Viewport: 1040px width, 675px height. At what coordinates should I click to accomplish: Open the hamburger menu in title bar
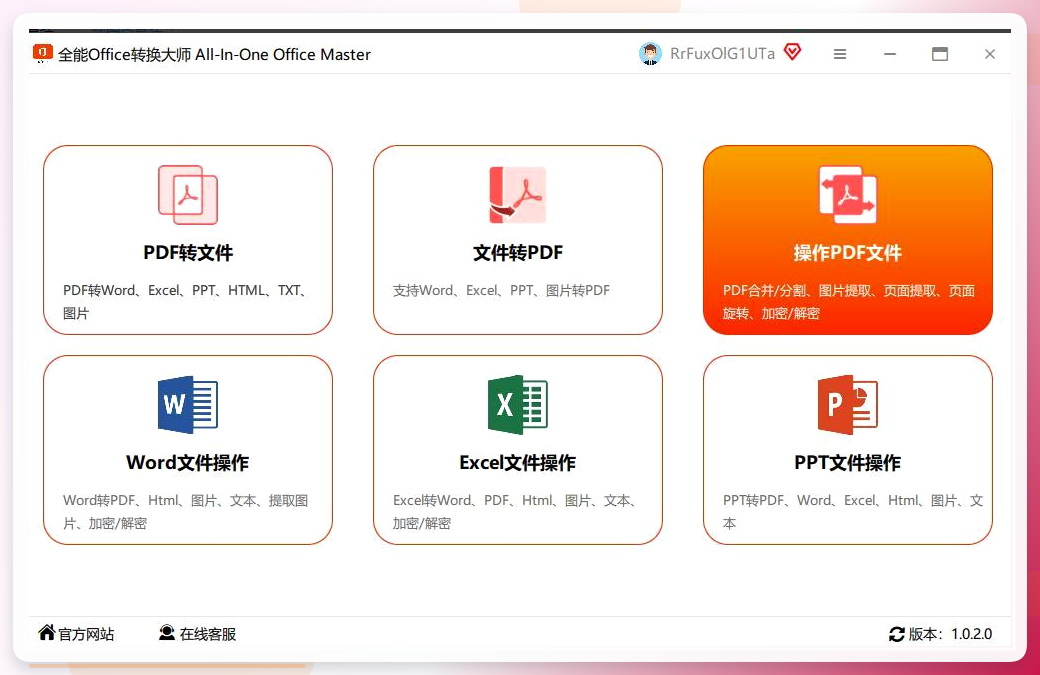(840, 54)
